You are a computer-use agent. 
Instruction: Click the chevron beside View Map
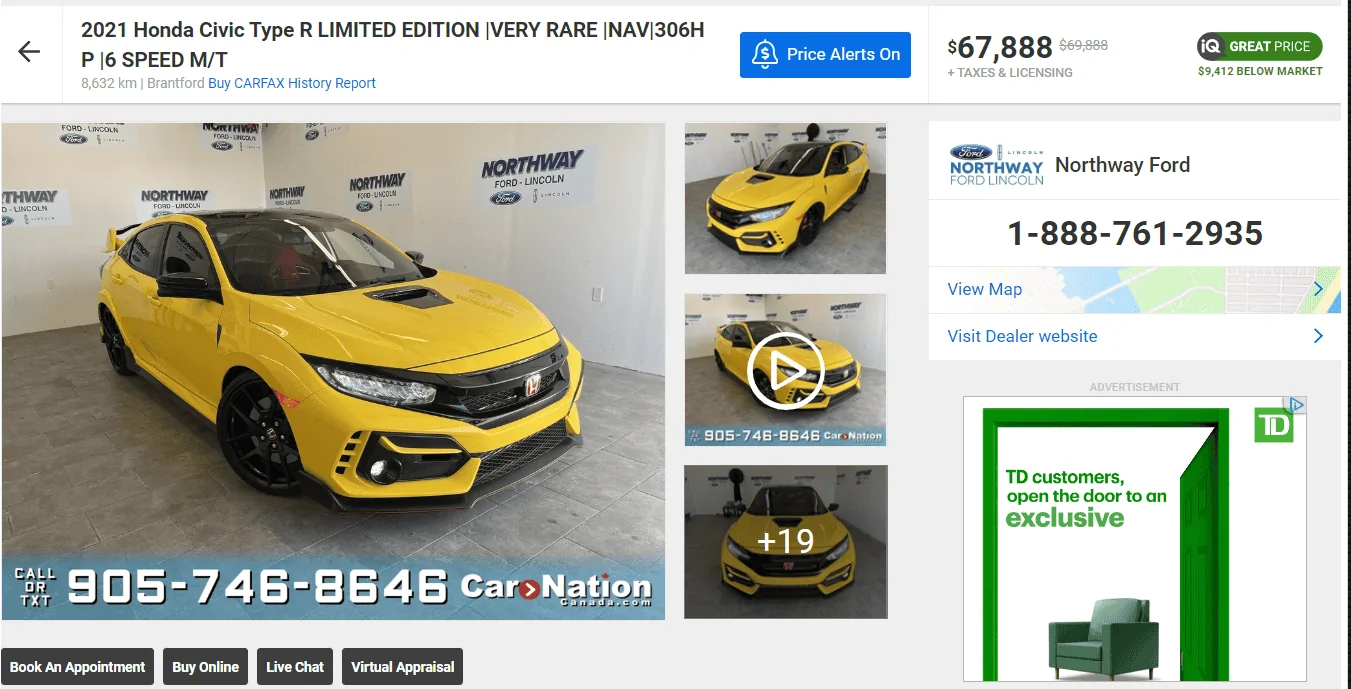(x=1318, y=289)
